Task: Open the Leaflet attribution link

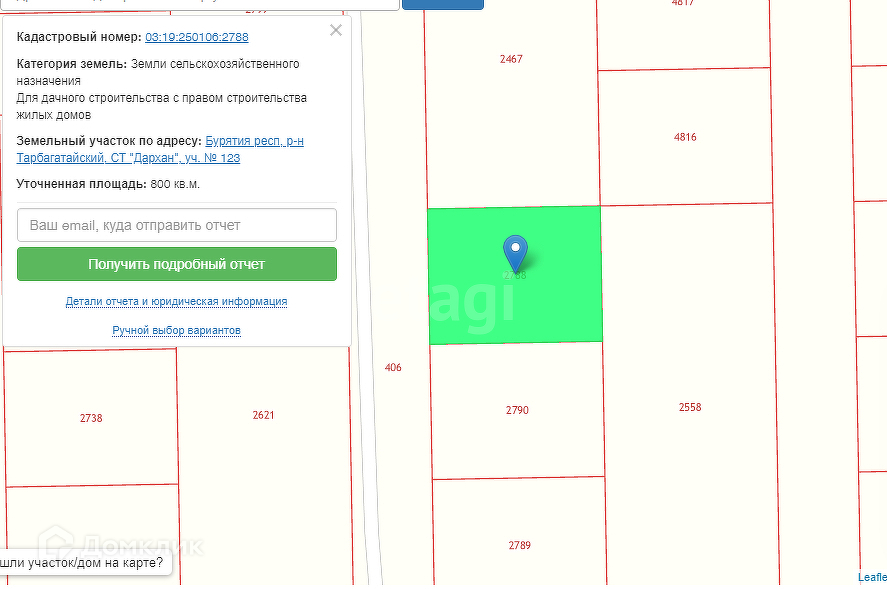Action: (x=872, y=577)
